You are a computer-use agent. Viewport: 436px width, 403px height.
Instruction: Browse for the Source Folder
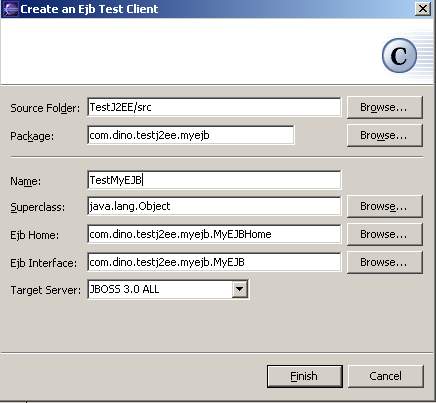tap(385, 107)
